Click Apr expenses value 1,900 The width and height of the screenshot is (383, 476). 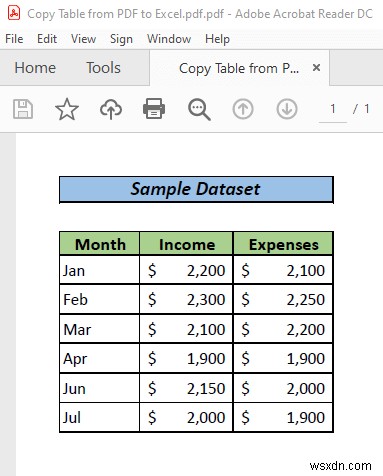306,359
